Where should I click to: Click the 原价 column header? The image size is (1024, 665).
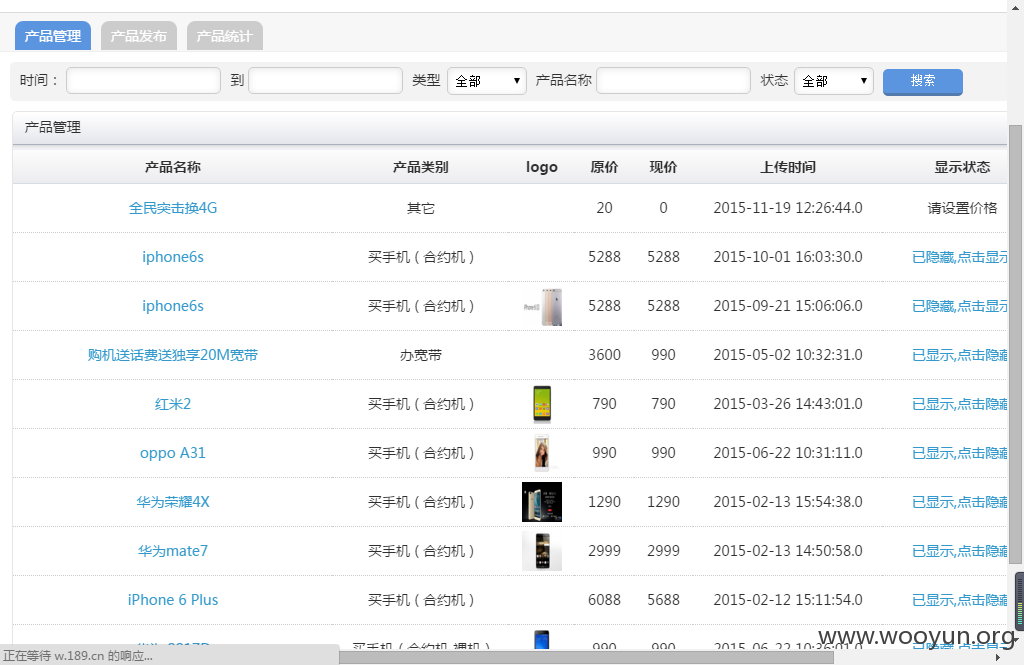[x=604, y=167]
